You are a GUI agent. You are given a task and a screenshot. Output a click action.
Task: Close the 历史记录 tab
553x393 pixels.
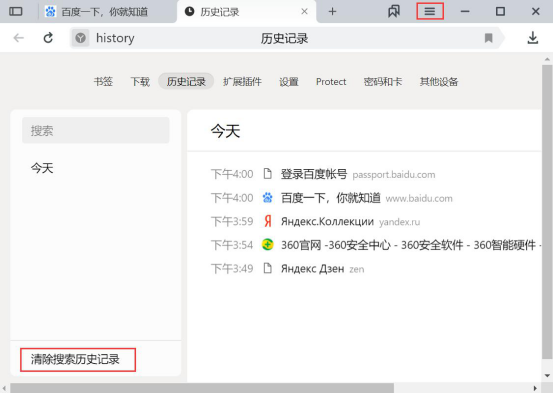[x=304, y=12]
